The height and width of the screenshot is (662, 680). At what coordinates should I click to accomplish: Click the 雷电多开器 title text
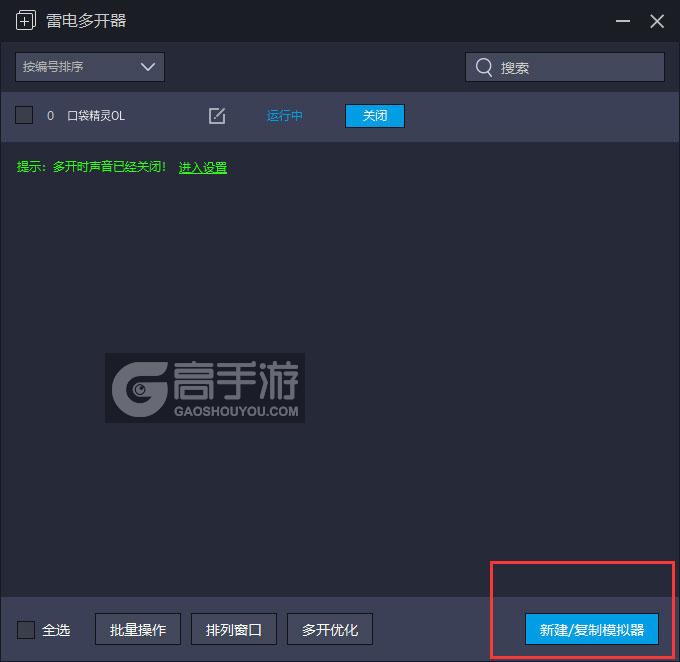(86, 21)
